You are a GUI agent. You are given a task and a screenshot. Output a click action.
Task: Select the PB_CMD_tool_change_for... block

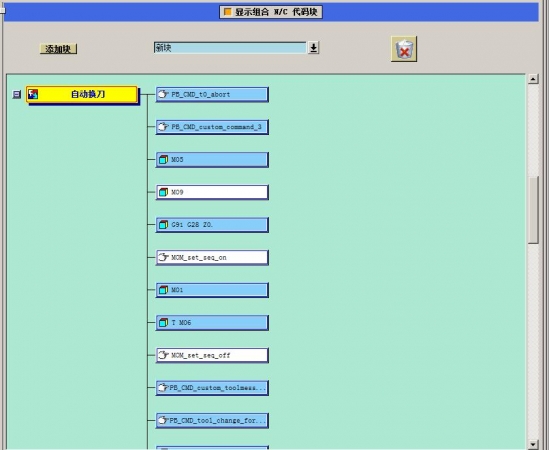tap(212, 420)
